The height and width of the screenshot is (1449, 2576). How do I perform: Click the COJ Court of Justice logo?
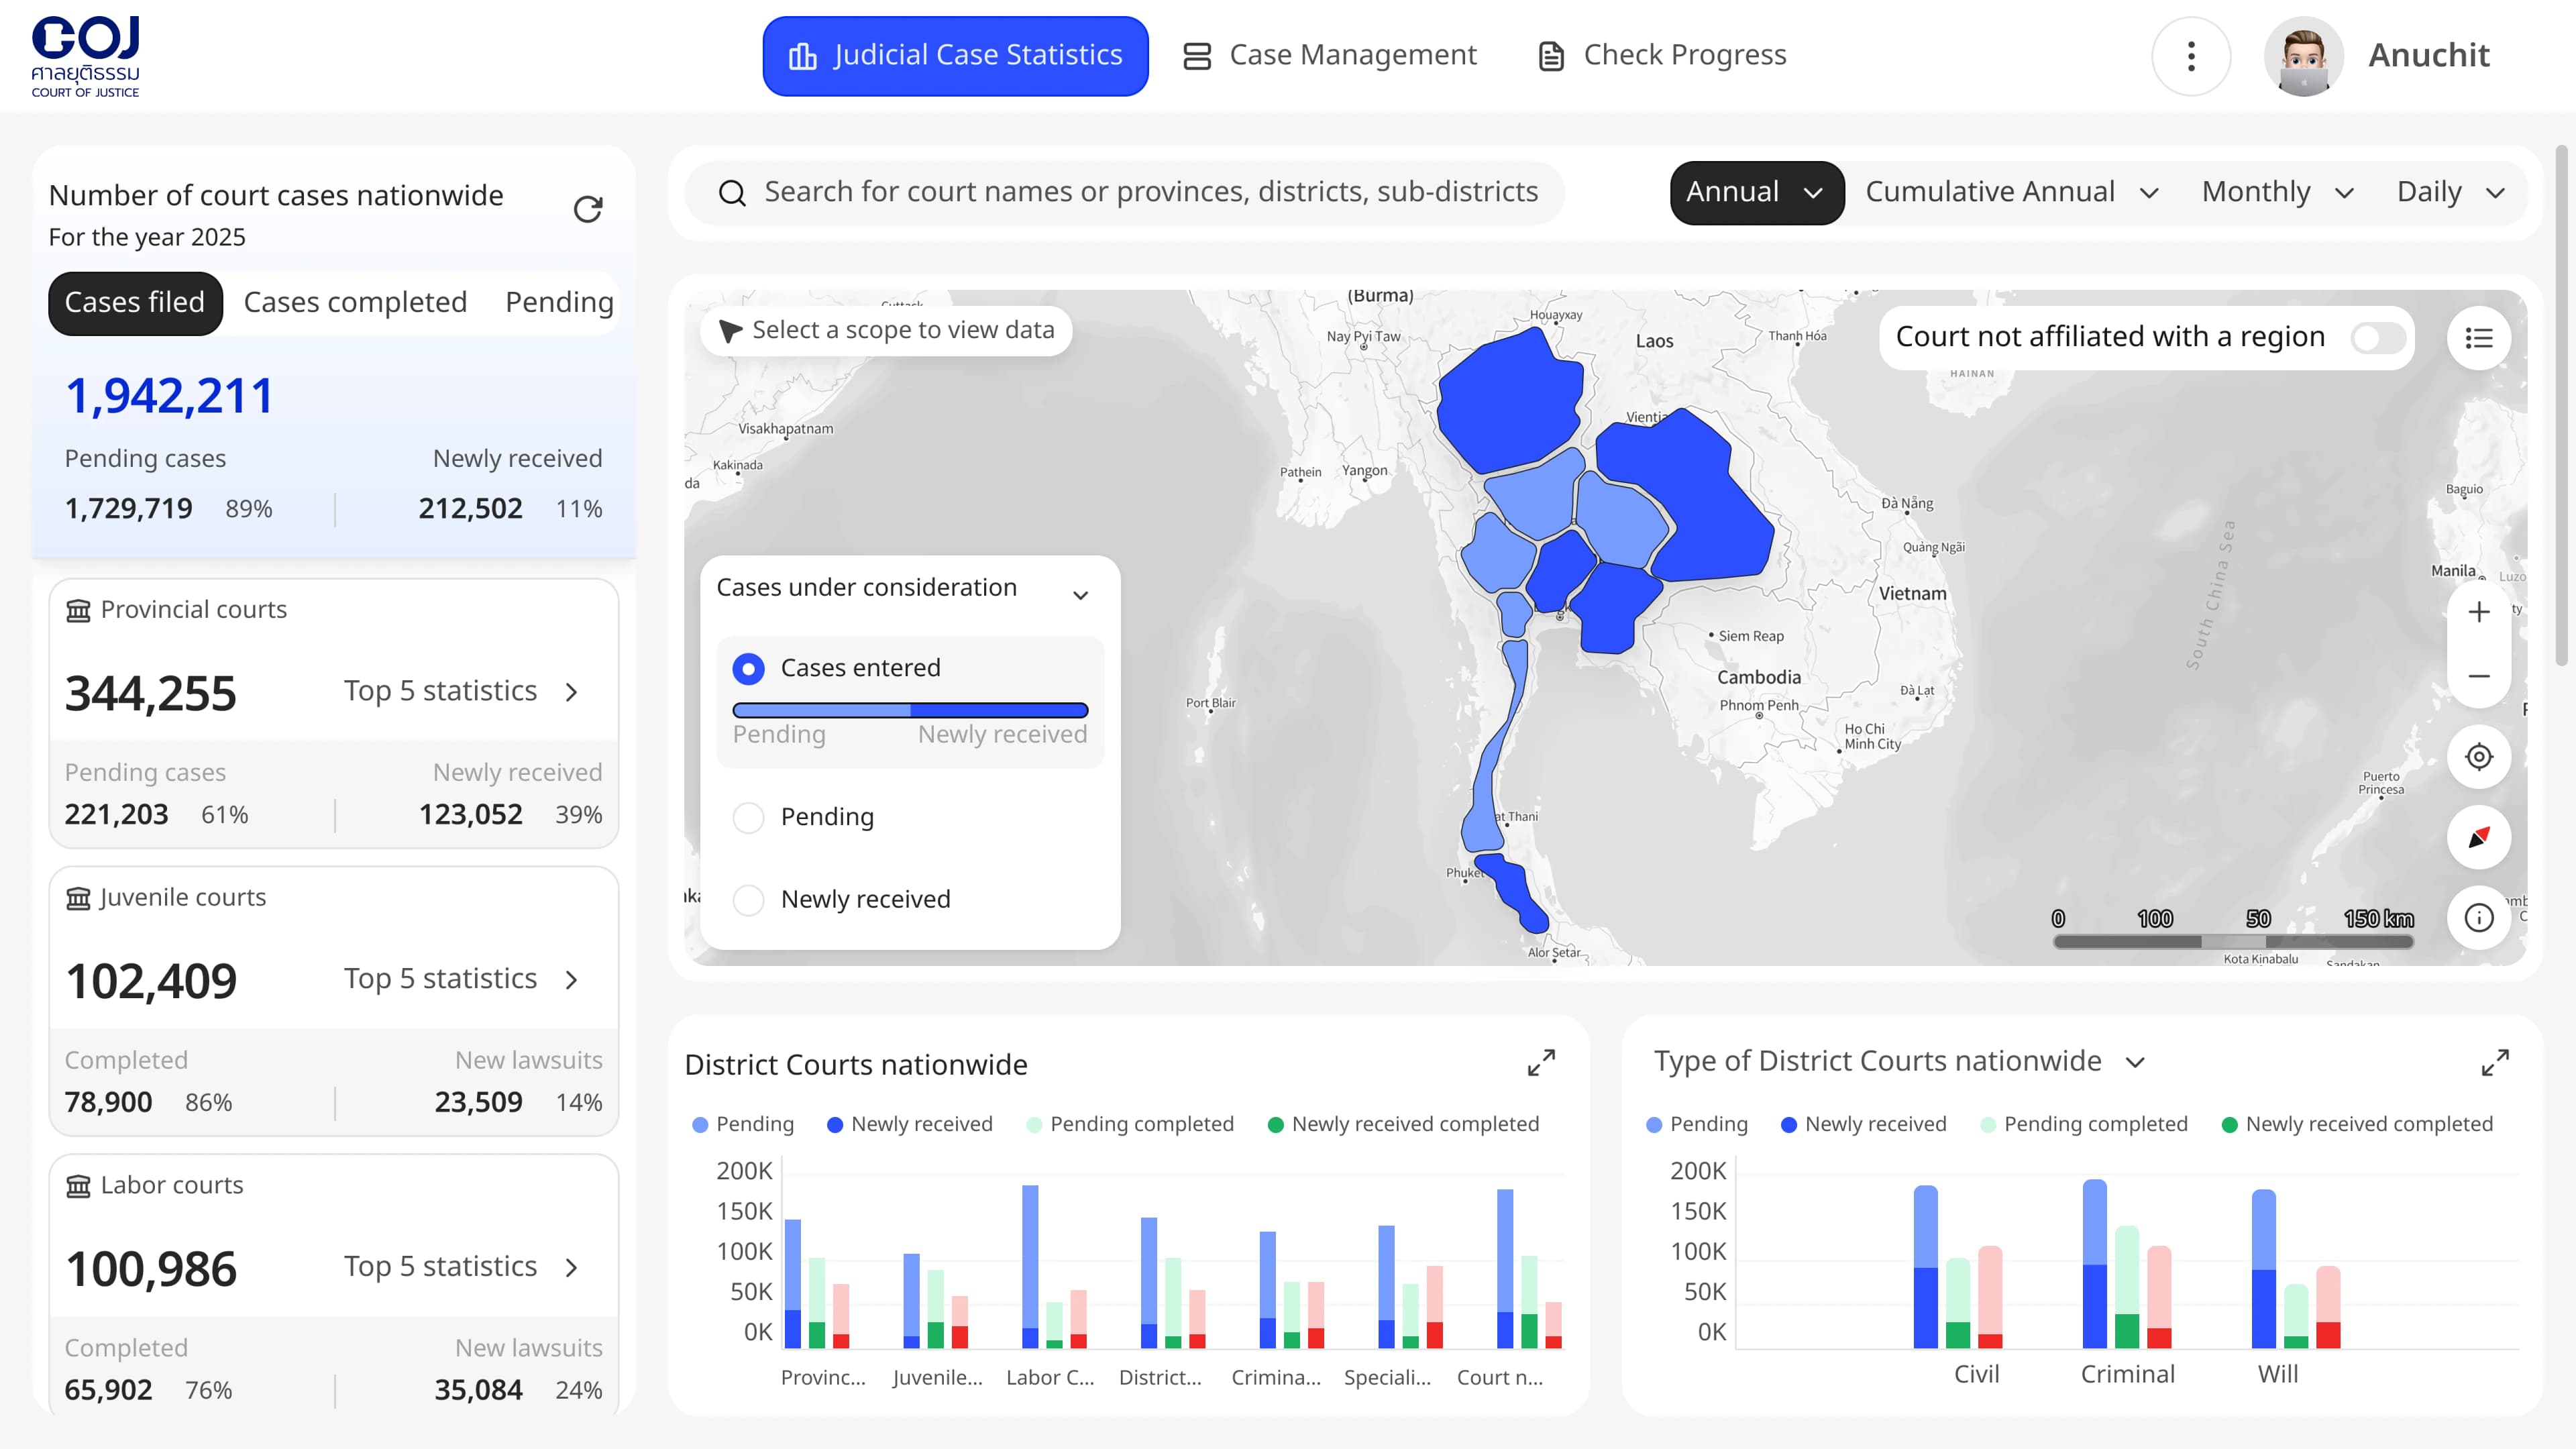86,56
